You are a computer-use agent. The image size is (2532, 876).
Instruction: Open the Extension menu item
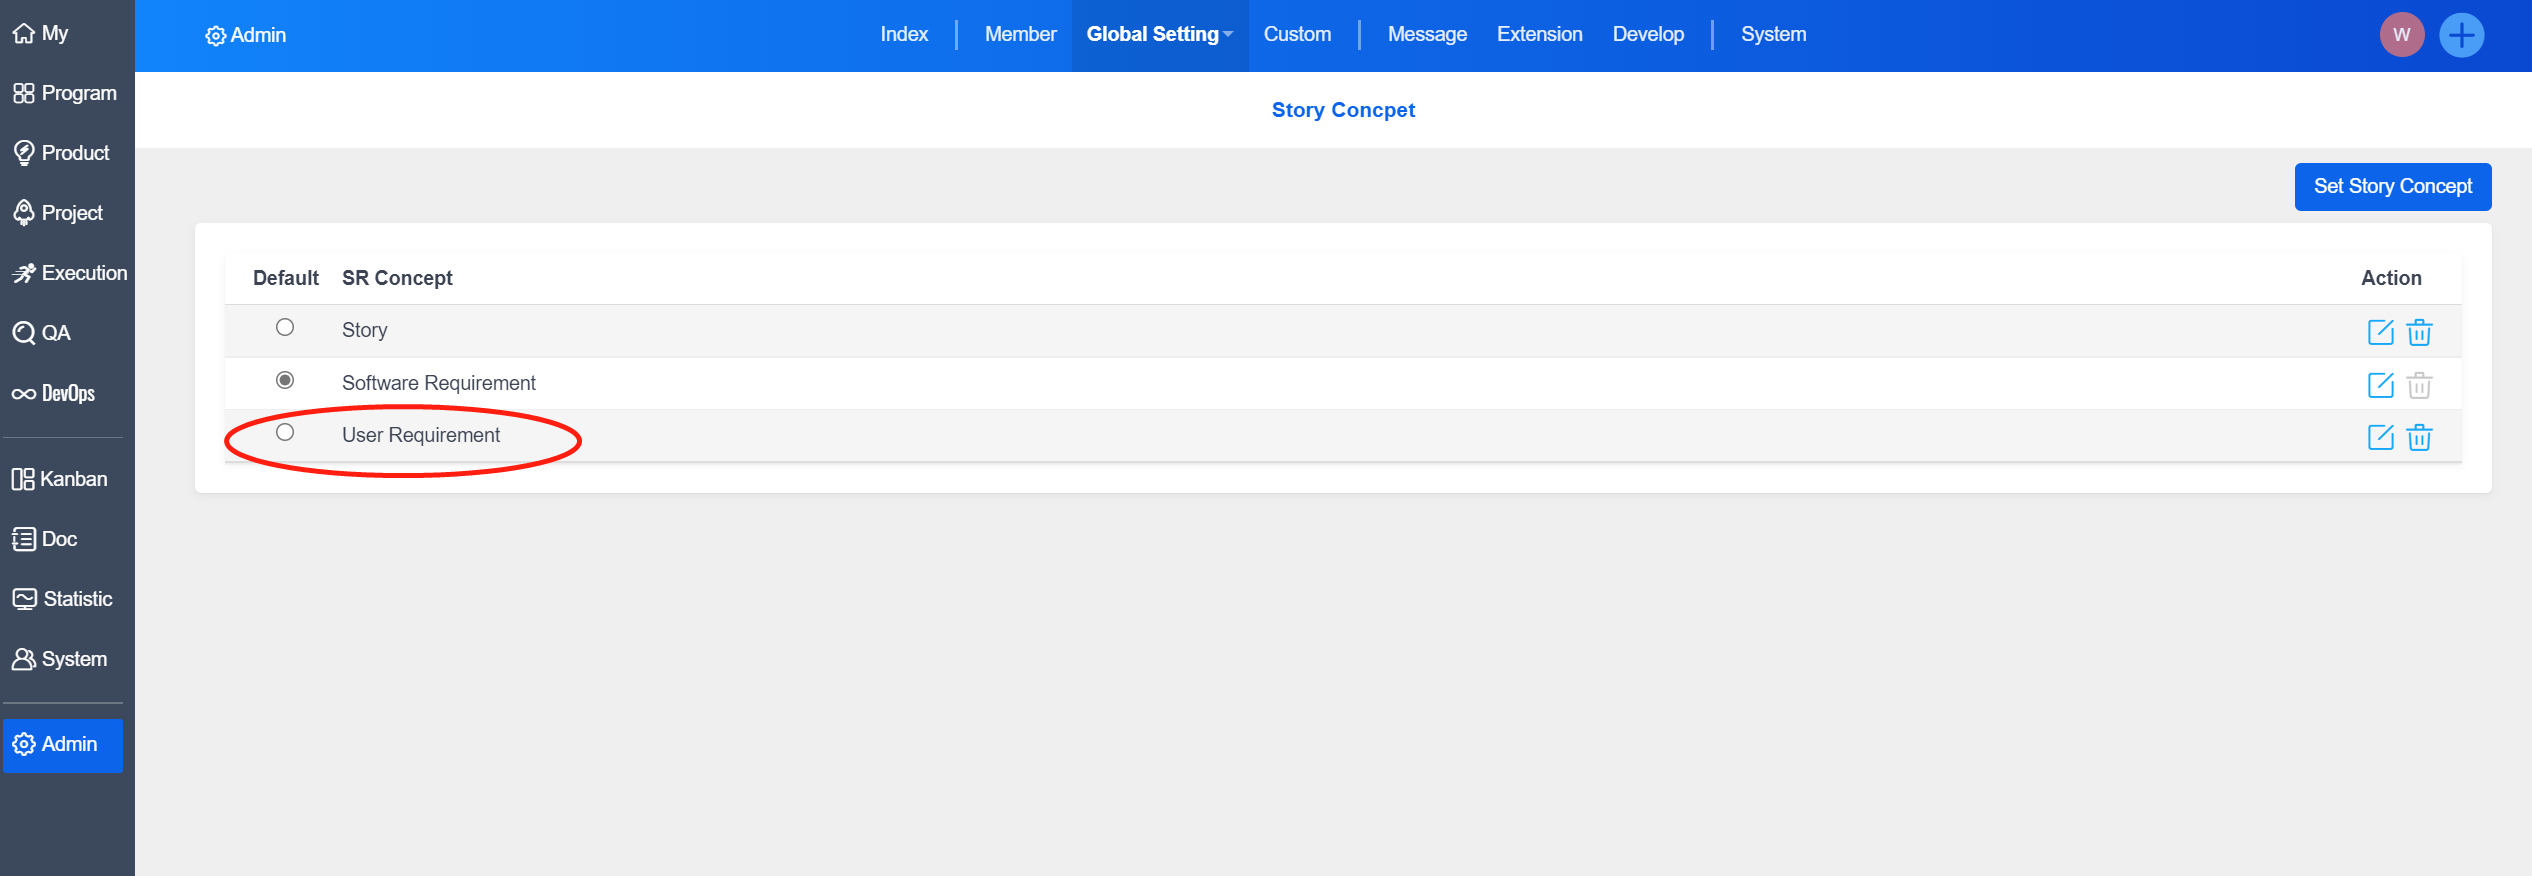point(1539,35)
